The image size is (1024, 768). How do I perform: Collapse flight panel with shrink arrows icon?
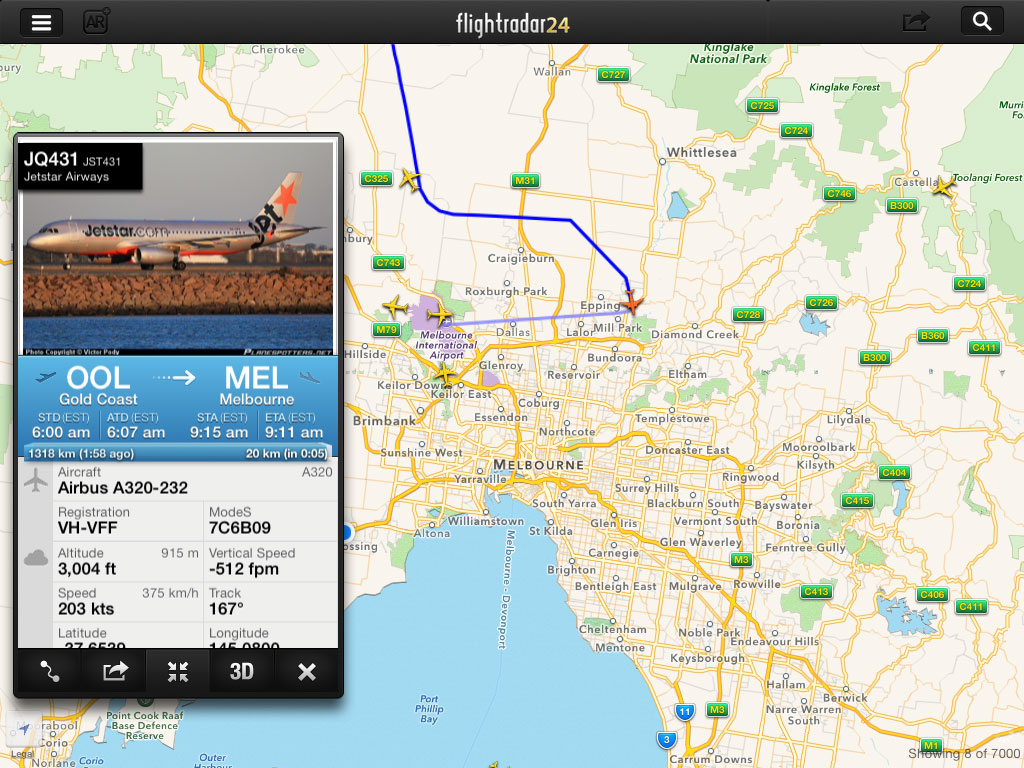click(x=178, y=671)
